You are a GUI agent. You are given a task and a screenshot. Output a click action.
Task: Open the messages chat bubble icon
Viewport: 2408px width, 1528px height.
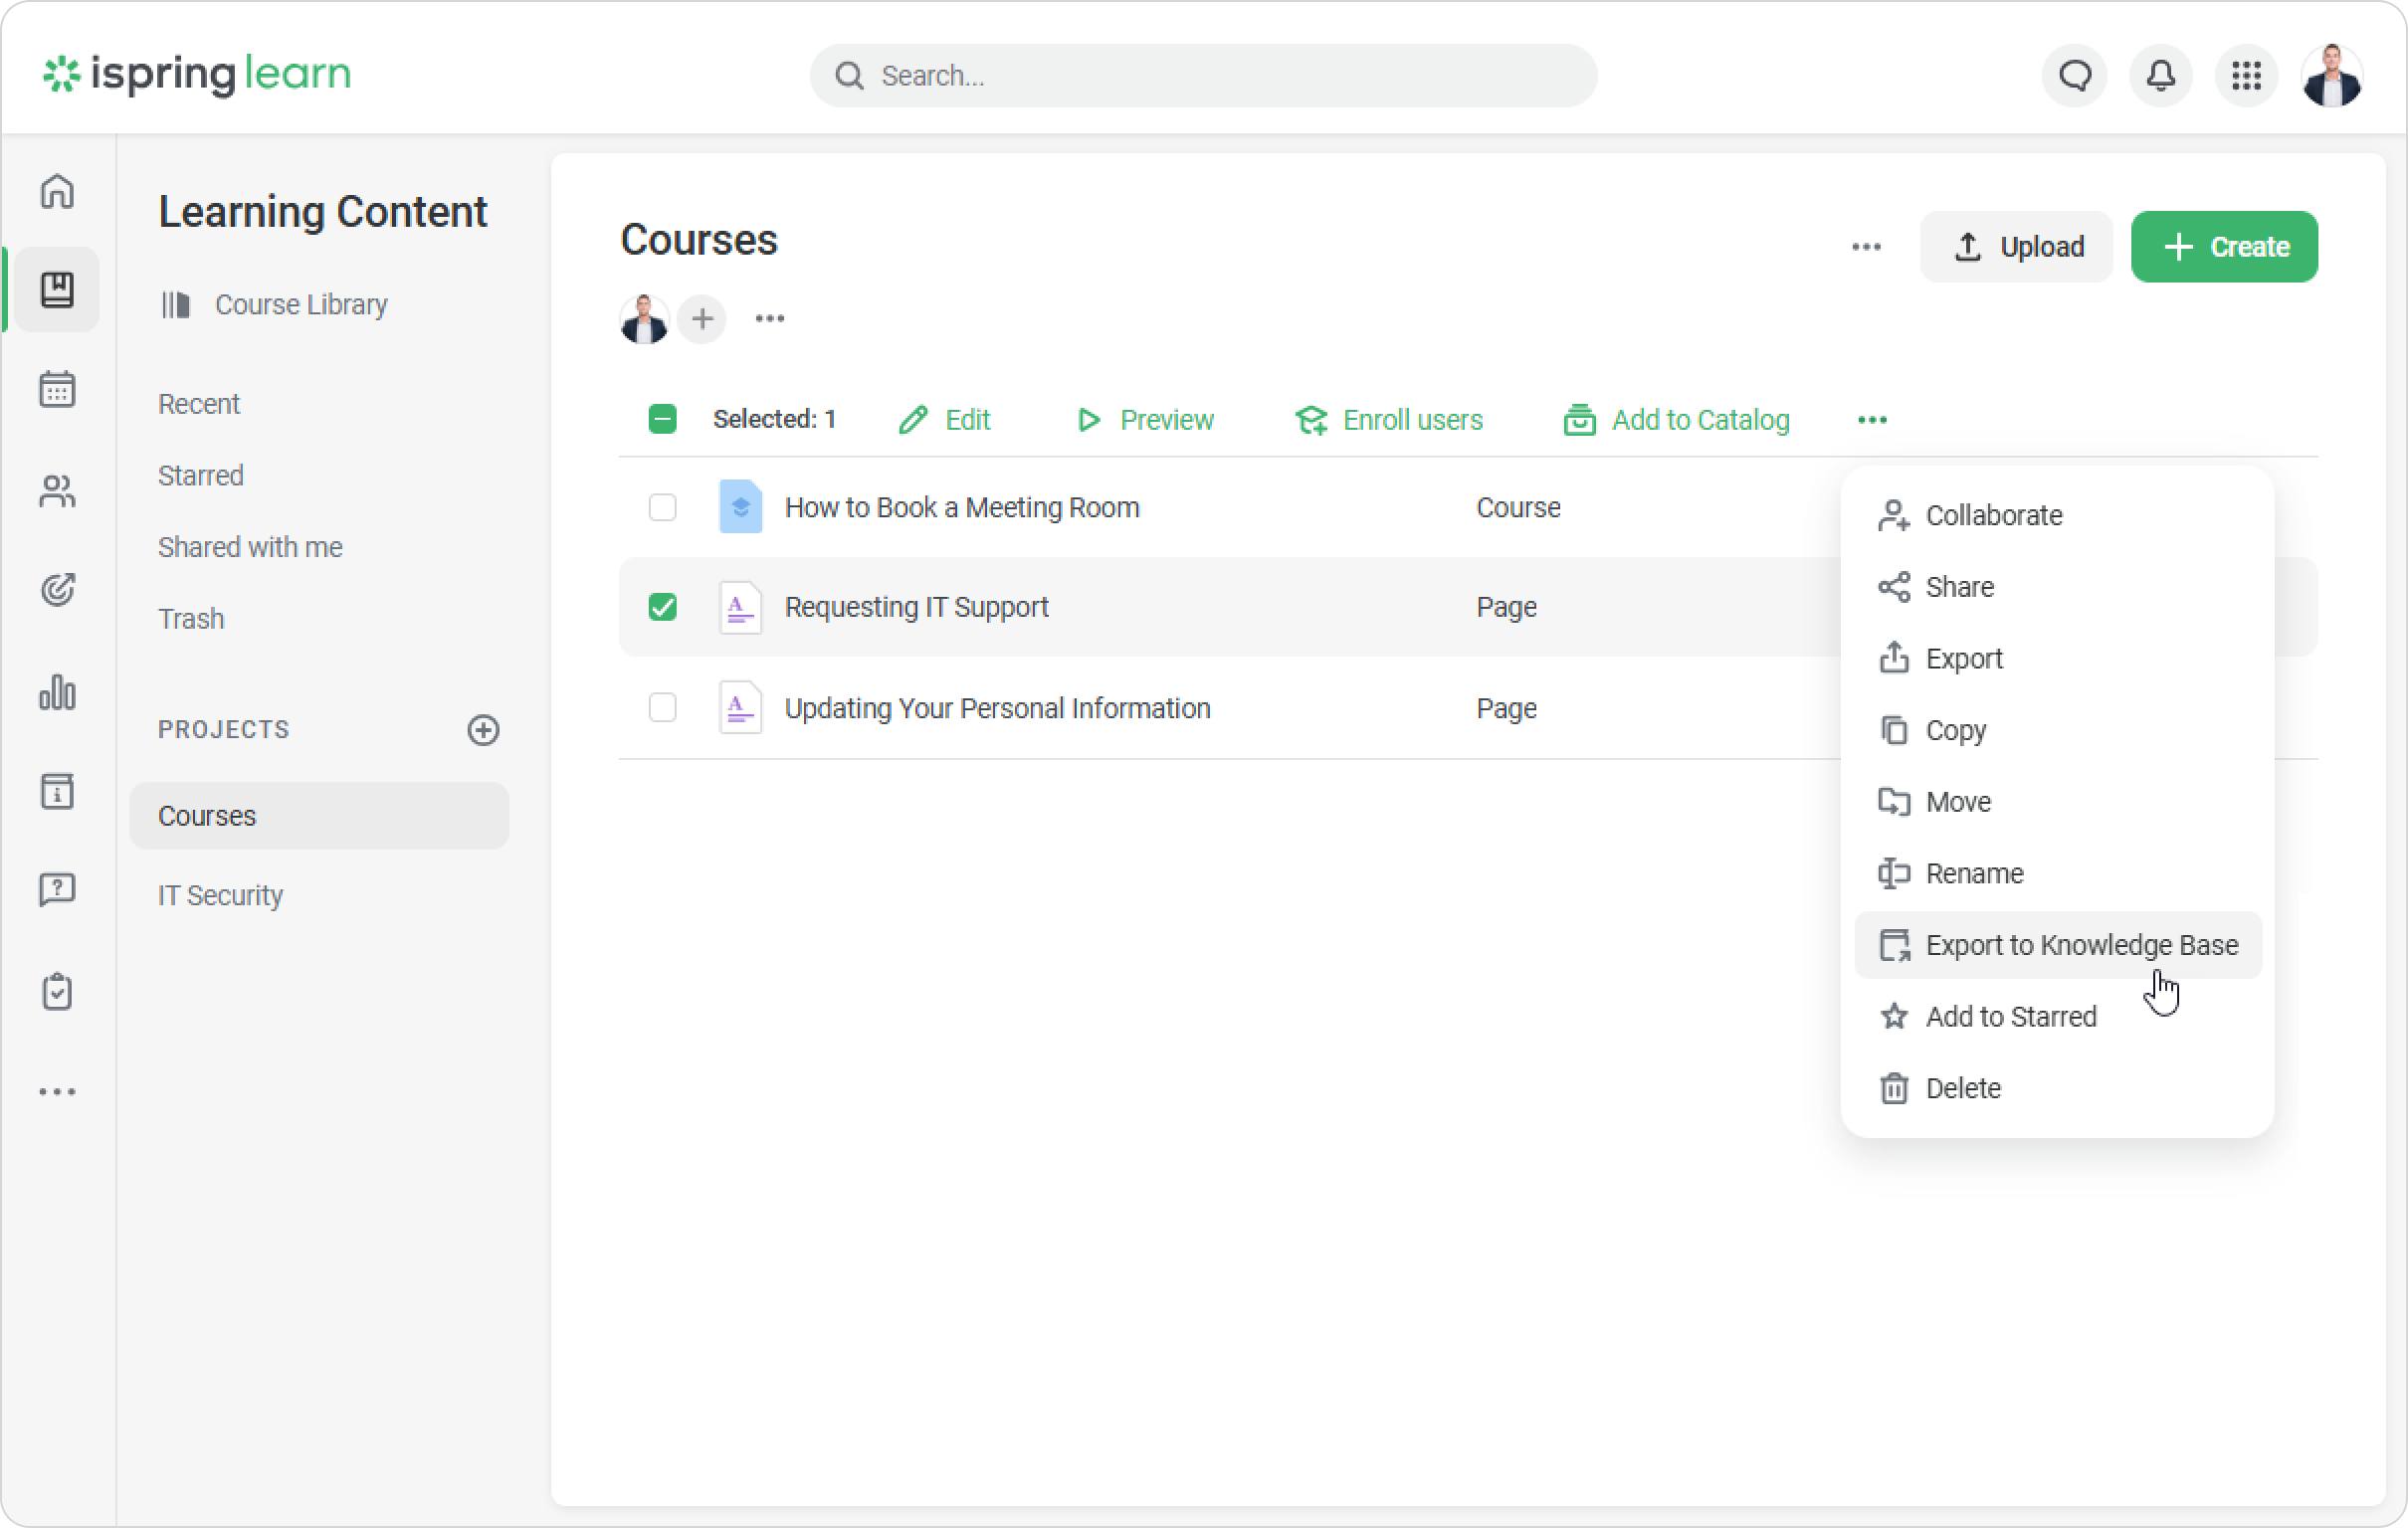[x=2075, y=76]
